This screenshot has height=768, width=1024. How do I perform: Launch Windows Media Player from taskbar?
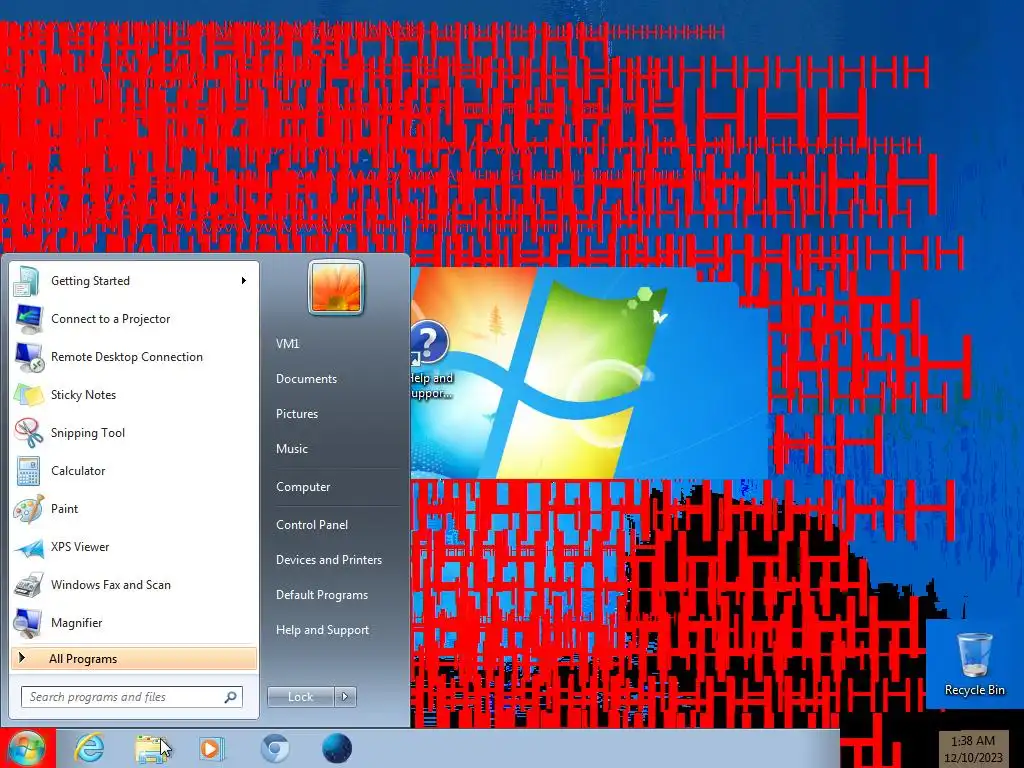point(211,748)
